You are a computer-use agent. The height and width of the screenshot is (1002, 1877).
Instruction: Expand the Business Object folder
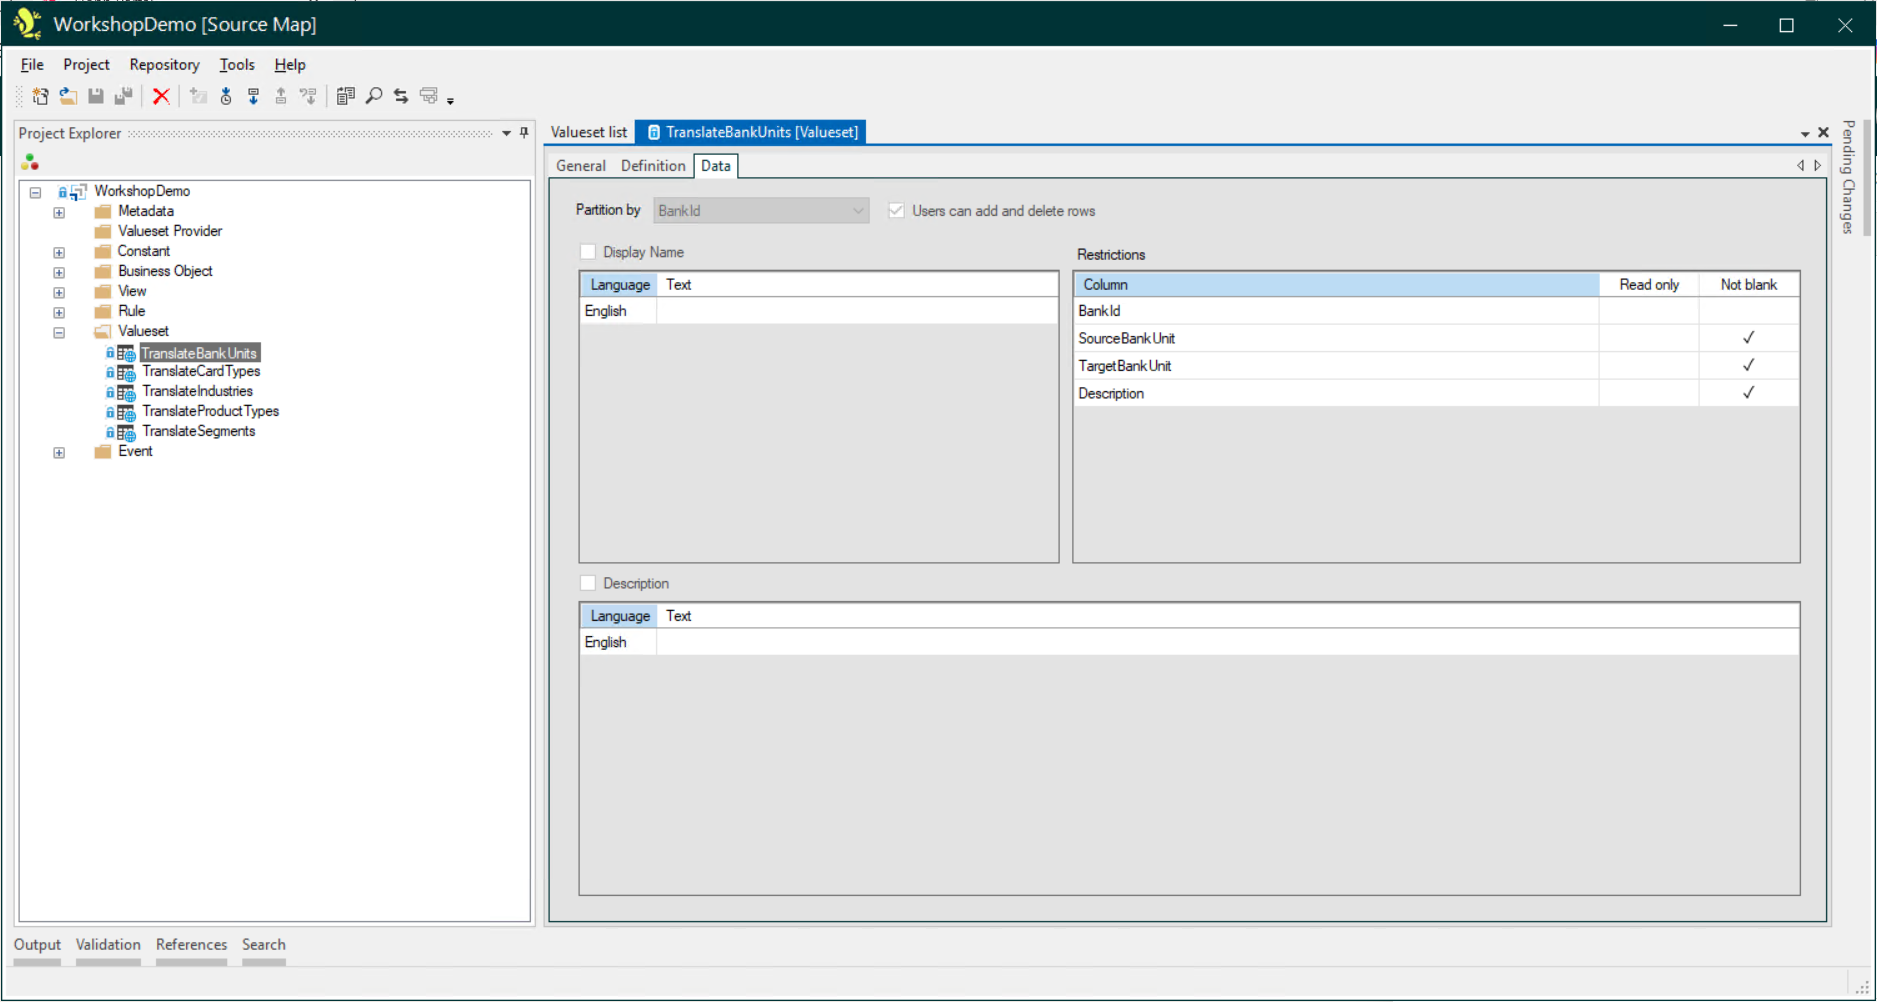pyautogui.click(x=59, y=272)
